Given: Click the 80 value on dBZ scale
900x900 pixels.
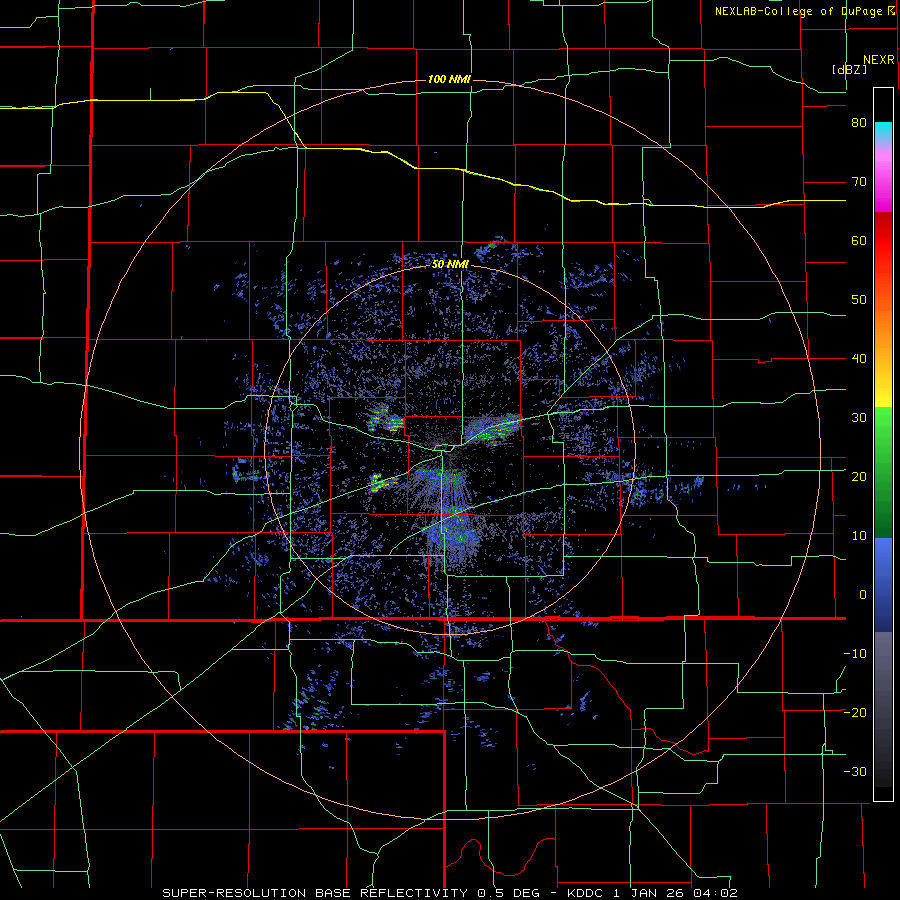Looking at the screenshot, I should [859, 123].
